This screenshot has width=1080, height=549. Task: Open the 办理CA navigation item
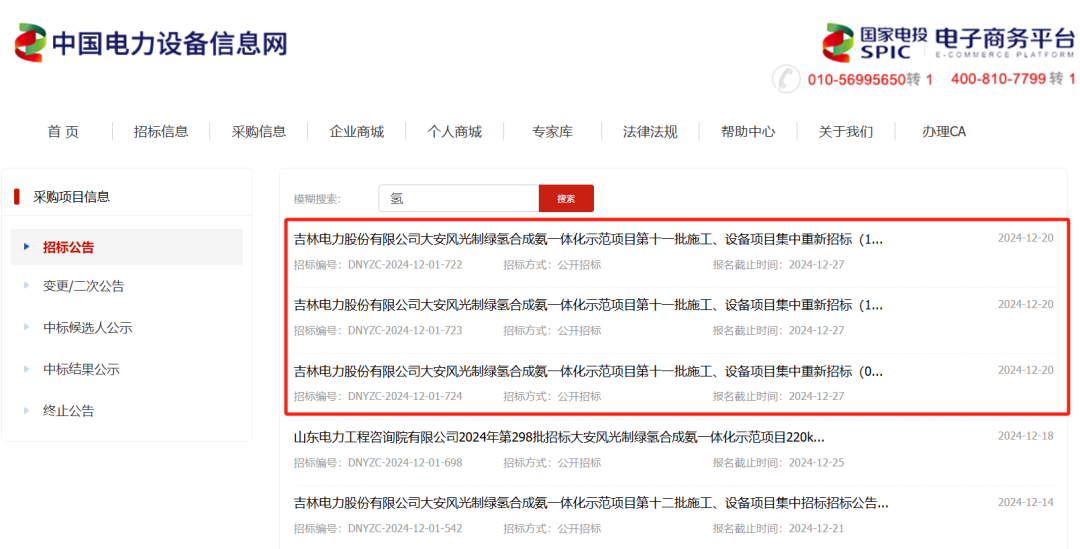click(944, 132)
